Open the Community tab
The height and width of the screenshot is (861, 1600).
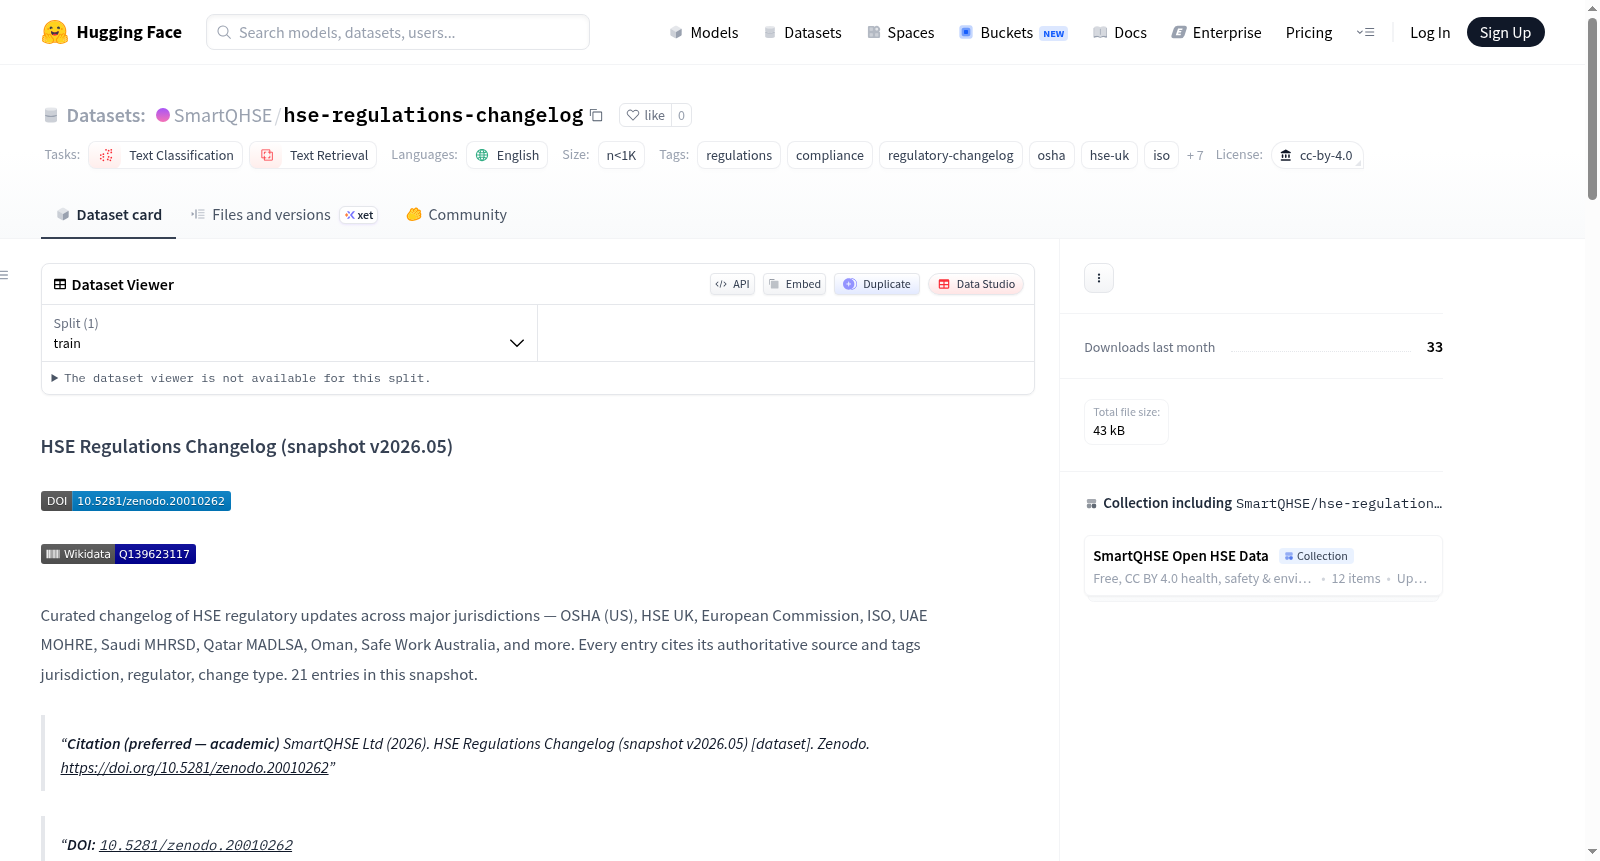tap(457, 215)
